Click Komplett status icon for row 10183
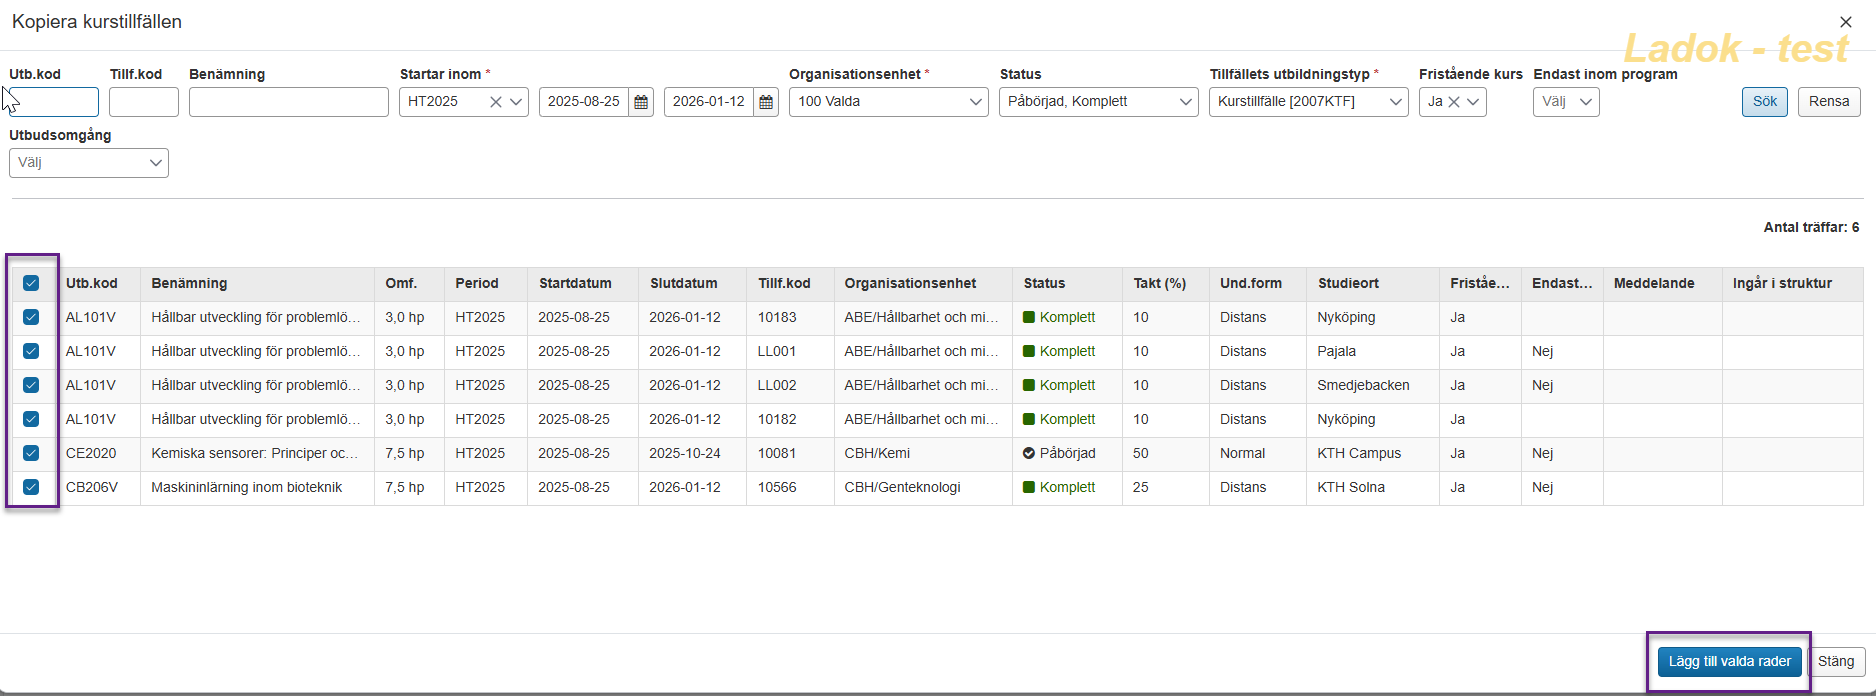This screenshot has height=696, width=1876. click(1028, 318)
